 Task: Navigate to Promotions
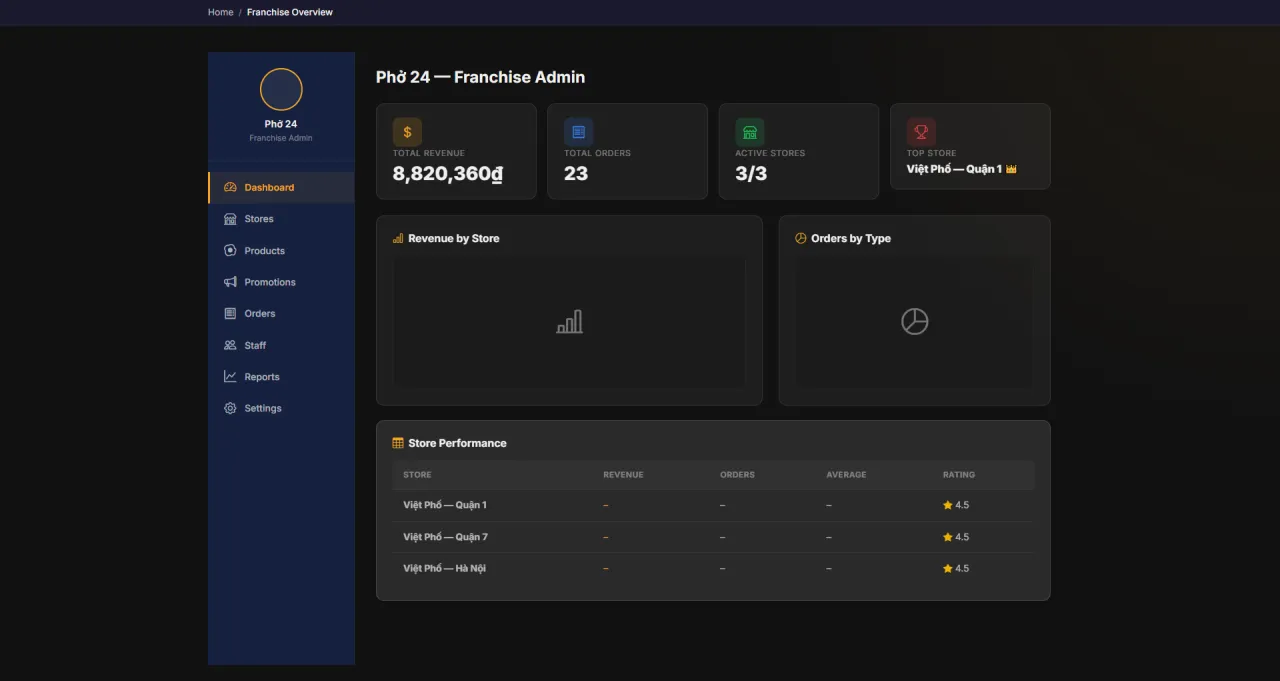point(281,282)
